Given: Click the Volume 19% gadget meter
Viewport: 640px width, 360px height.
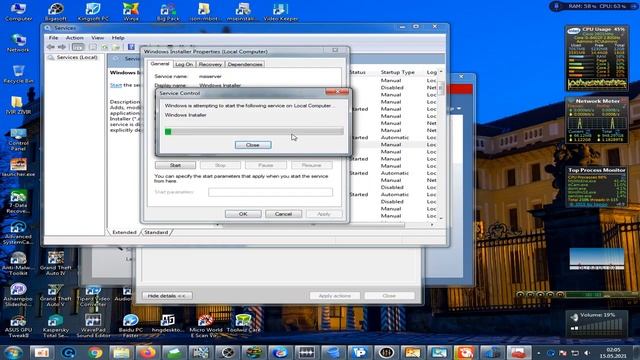Looking at the screenshot, I should (596, 324).
